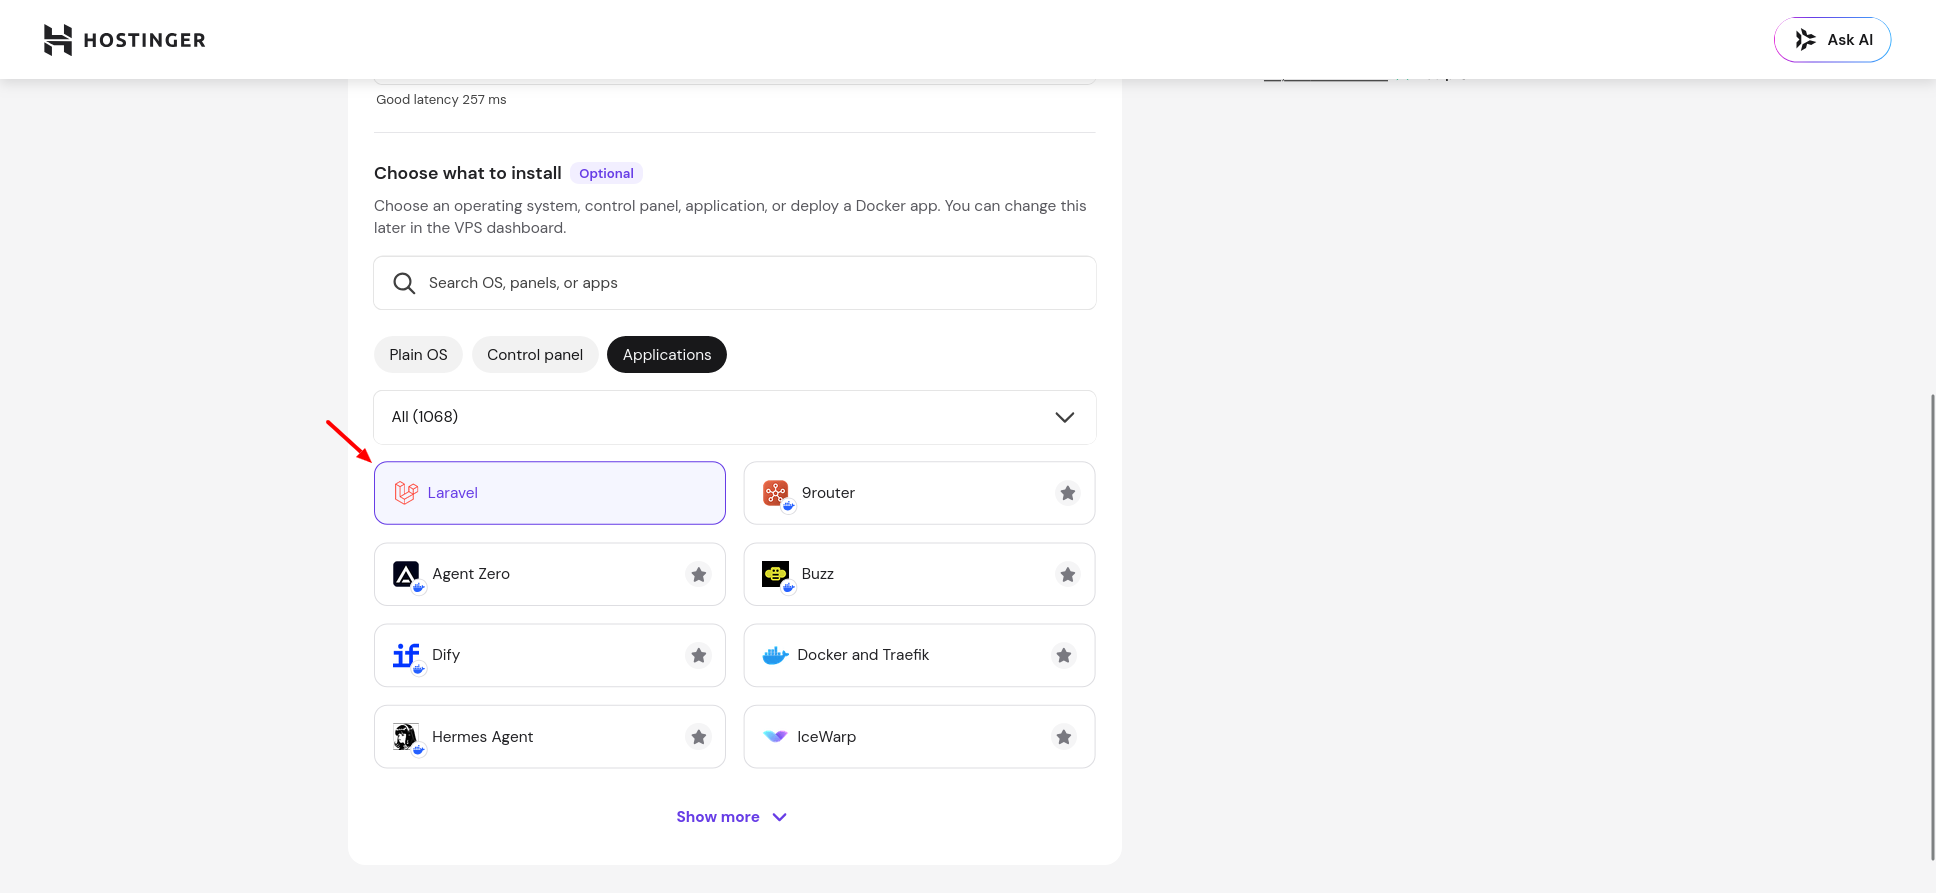Click the Agent Zero app icon
This screenshot has width=1936, height=894.
pos(406,574)
